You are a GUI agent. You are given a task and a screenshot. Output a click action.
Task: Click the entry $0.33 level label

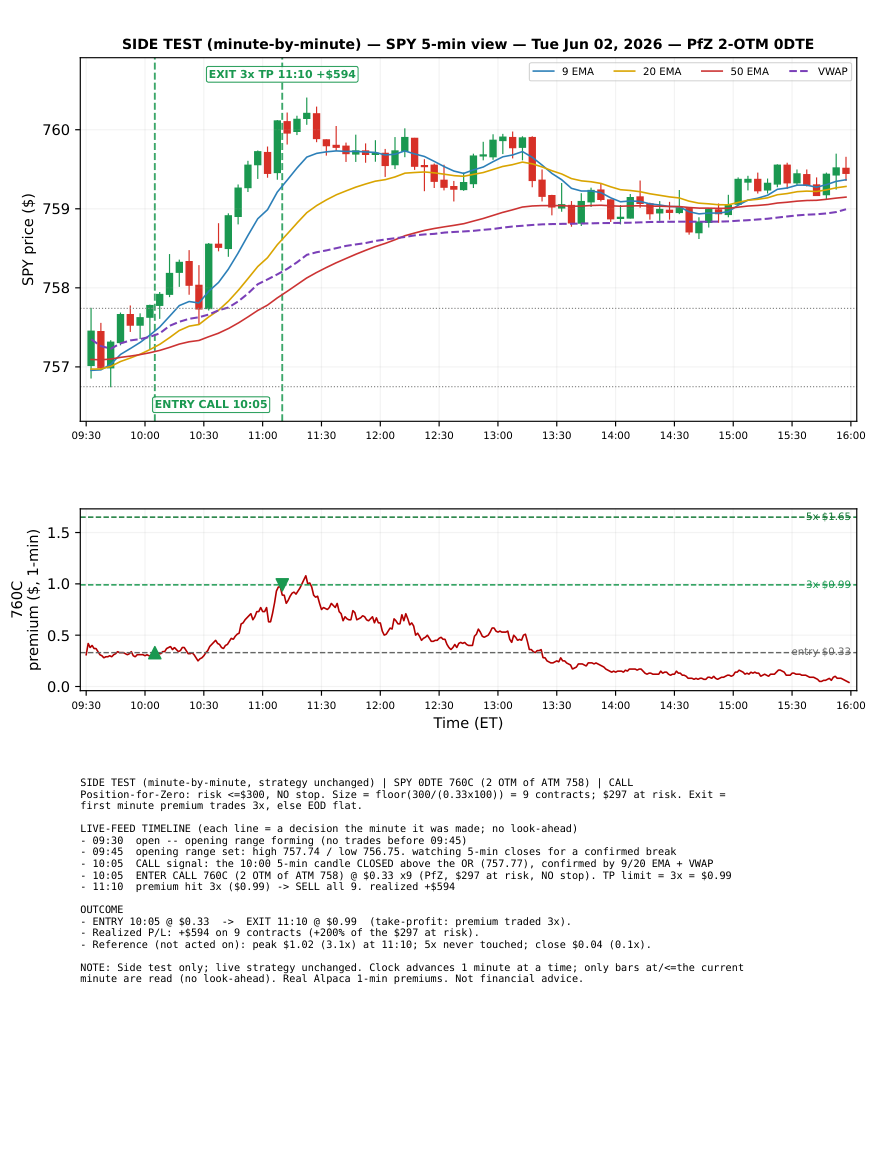[821, 651]
